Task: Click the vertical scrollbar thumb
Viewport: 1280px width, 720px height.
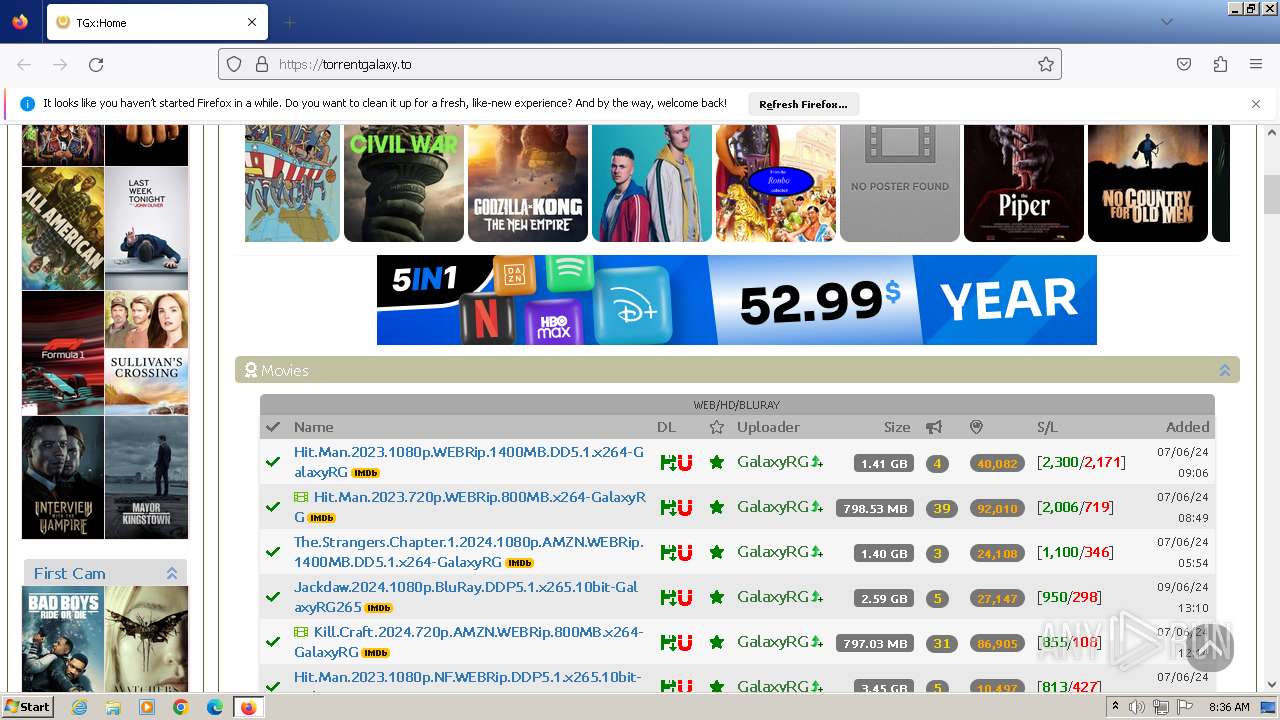Action: (x=1271, y=194)
